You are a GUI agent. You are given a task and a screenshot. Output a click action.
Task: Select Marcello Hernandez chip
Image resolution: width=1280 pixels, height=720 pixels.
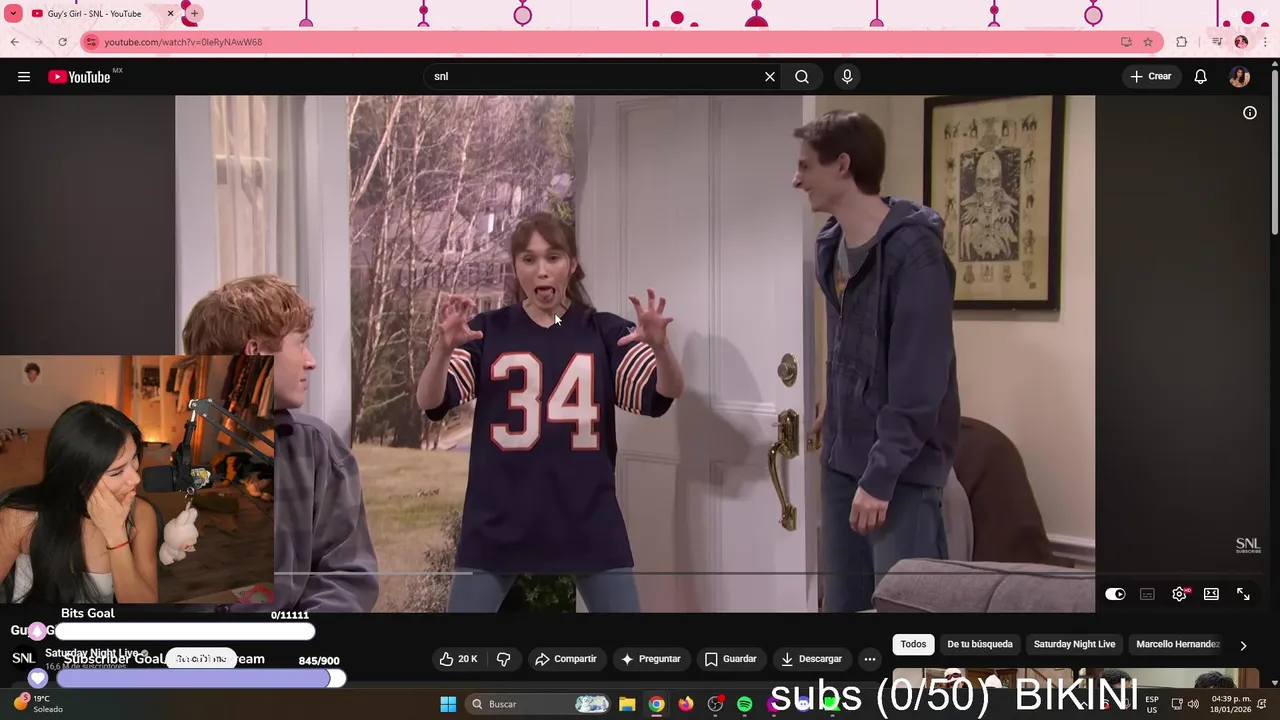[x=1178, y=644]
